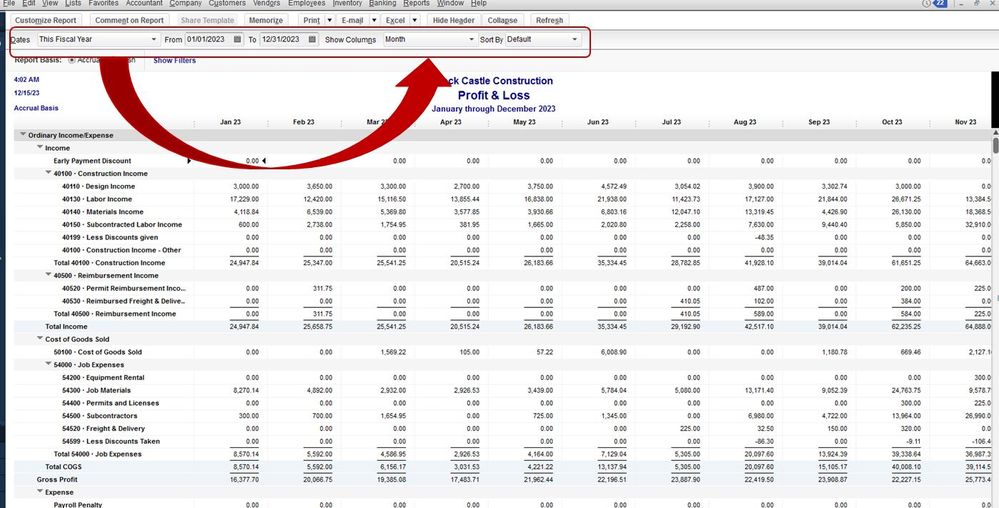Open the Help menu
The image size is (999, 508).
pos(478,3)
